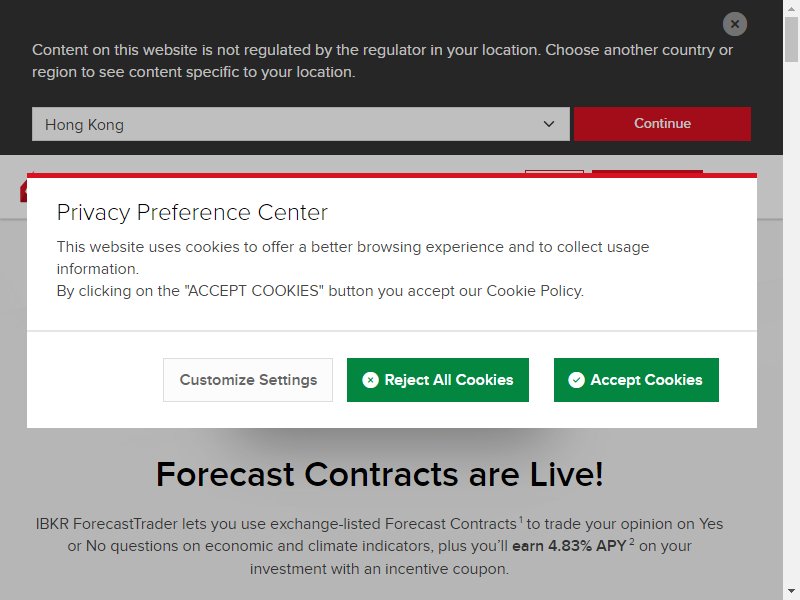Dismiss the location notice with the X icon
The image size is (800, 600).
(735, 24)
